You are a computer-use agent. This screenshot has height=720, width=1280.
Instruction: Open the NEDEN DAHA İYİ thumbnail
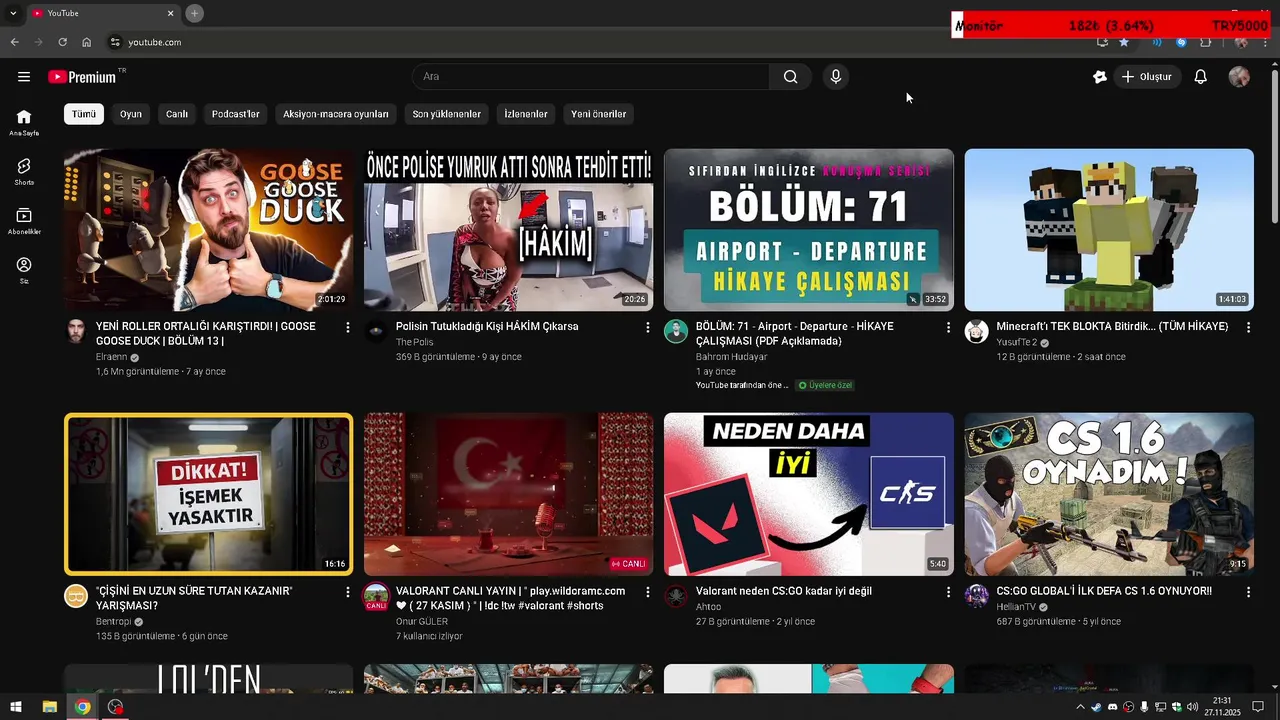click(809, 494)
